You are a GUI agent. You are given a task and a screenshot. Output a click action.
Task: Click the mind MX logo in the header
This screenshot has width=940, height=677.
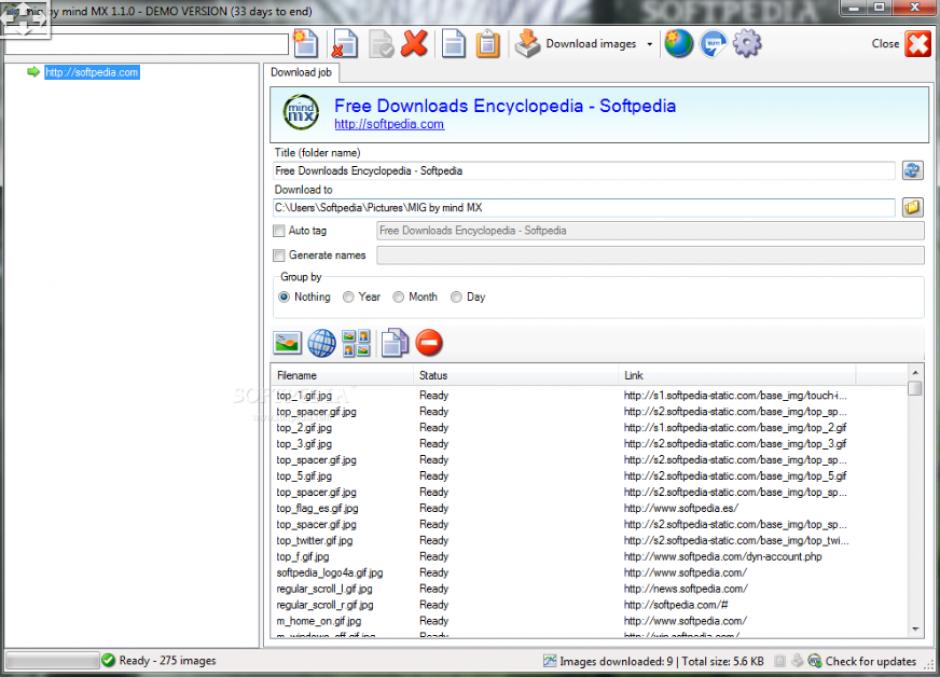pos(301,112)
